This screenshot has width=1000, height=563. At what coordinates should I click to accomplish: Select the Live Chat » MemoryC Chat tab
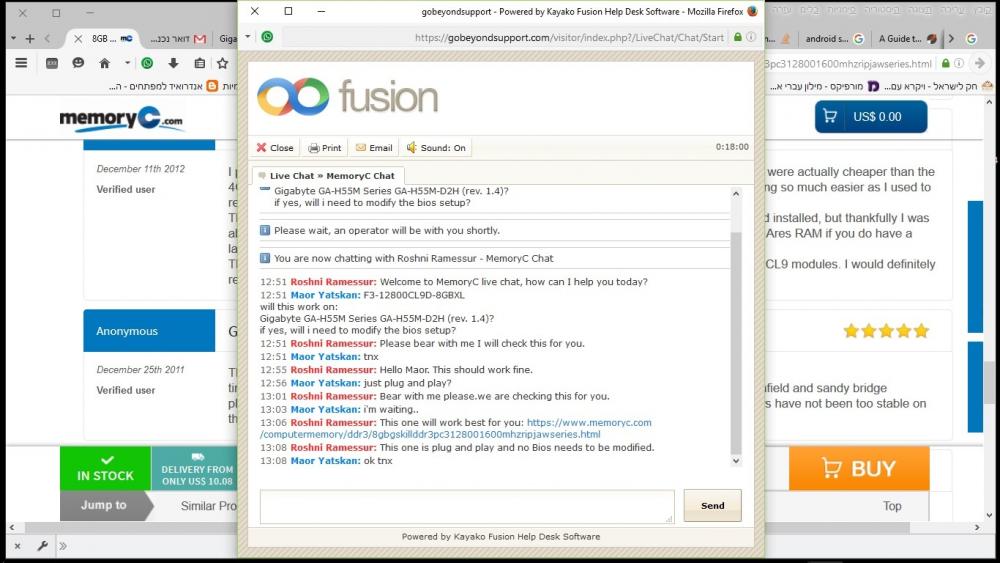point(328,176)
